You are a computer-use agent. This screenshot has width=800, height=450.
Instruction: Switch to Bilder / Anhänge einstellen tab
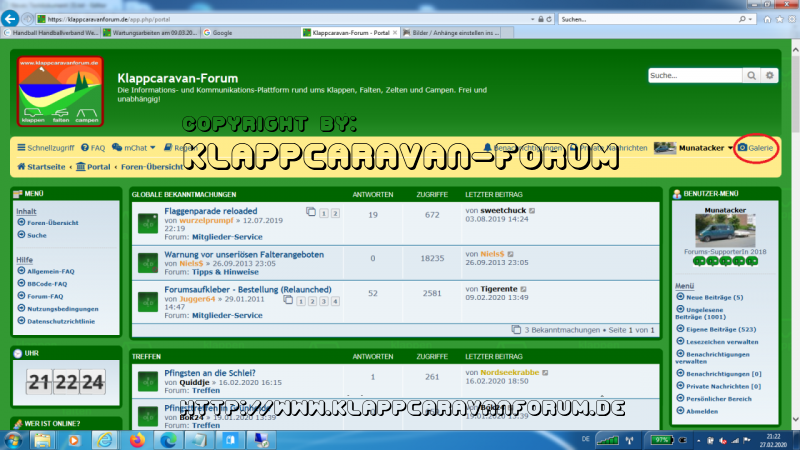tap(452, 33)
